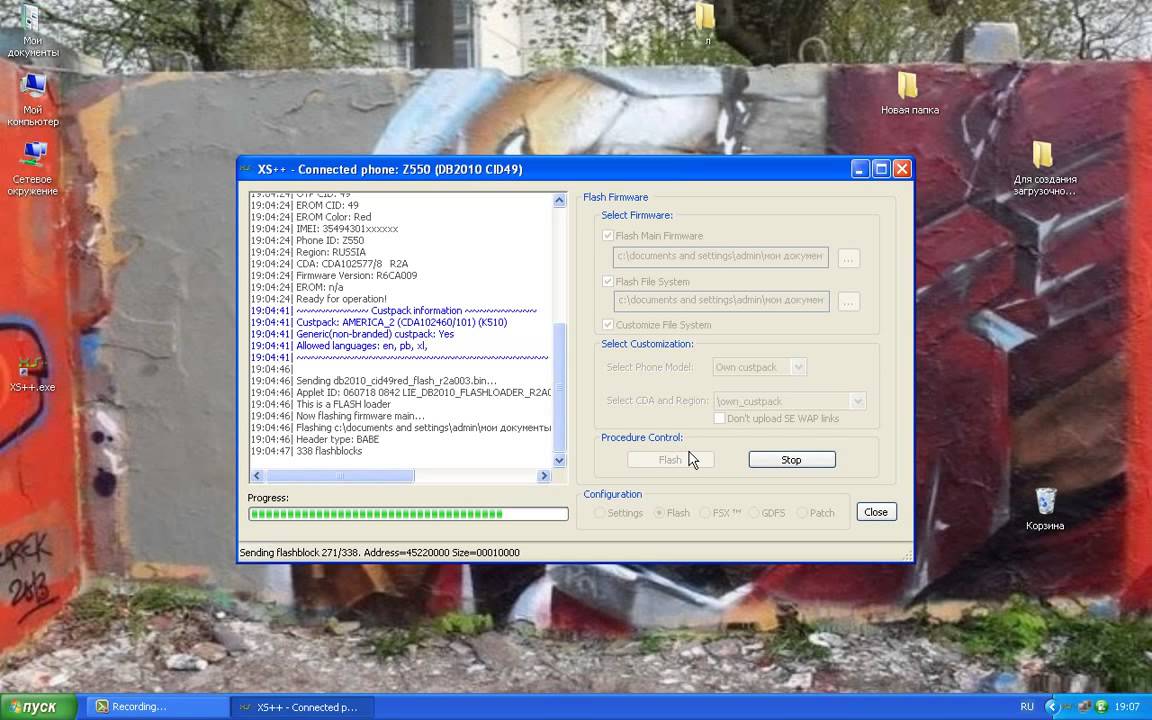Click the file system path field
The width and height of the screenshot is (1152, 720).
click(x=721, y=300)
